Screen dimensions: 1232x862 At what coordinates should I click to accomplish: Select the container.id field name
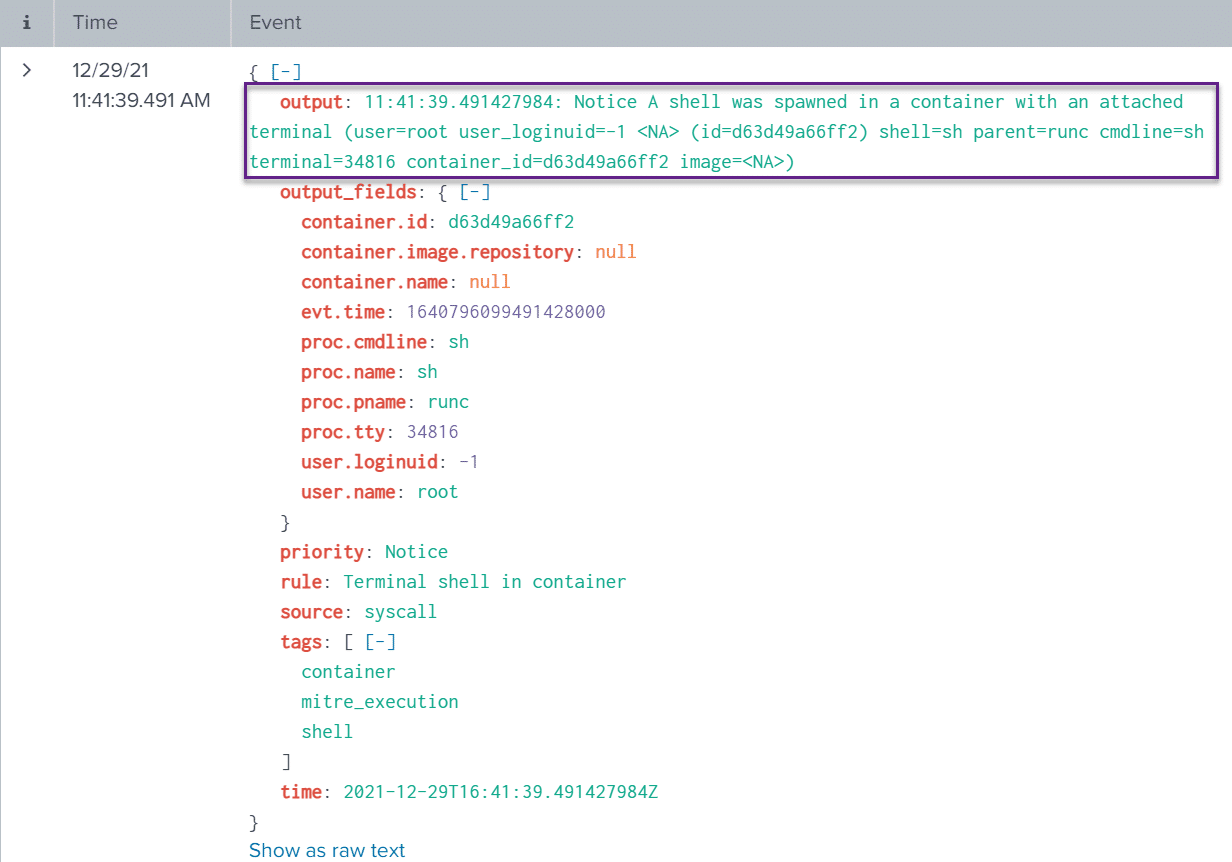pos(364,221)
